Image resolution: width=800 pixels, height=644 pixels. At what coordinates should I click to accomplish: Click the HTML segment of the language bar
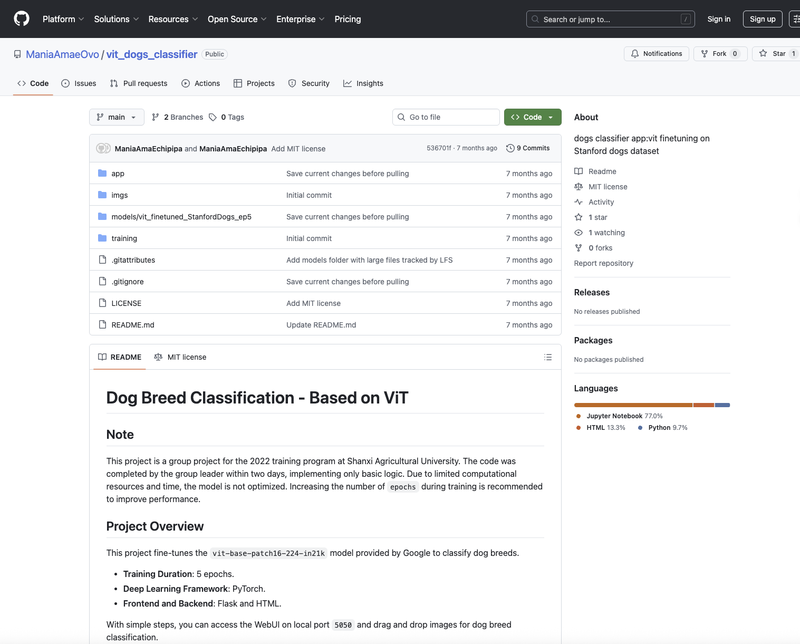(x=704, y=405)
